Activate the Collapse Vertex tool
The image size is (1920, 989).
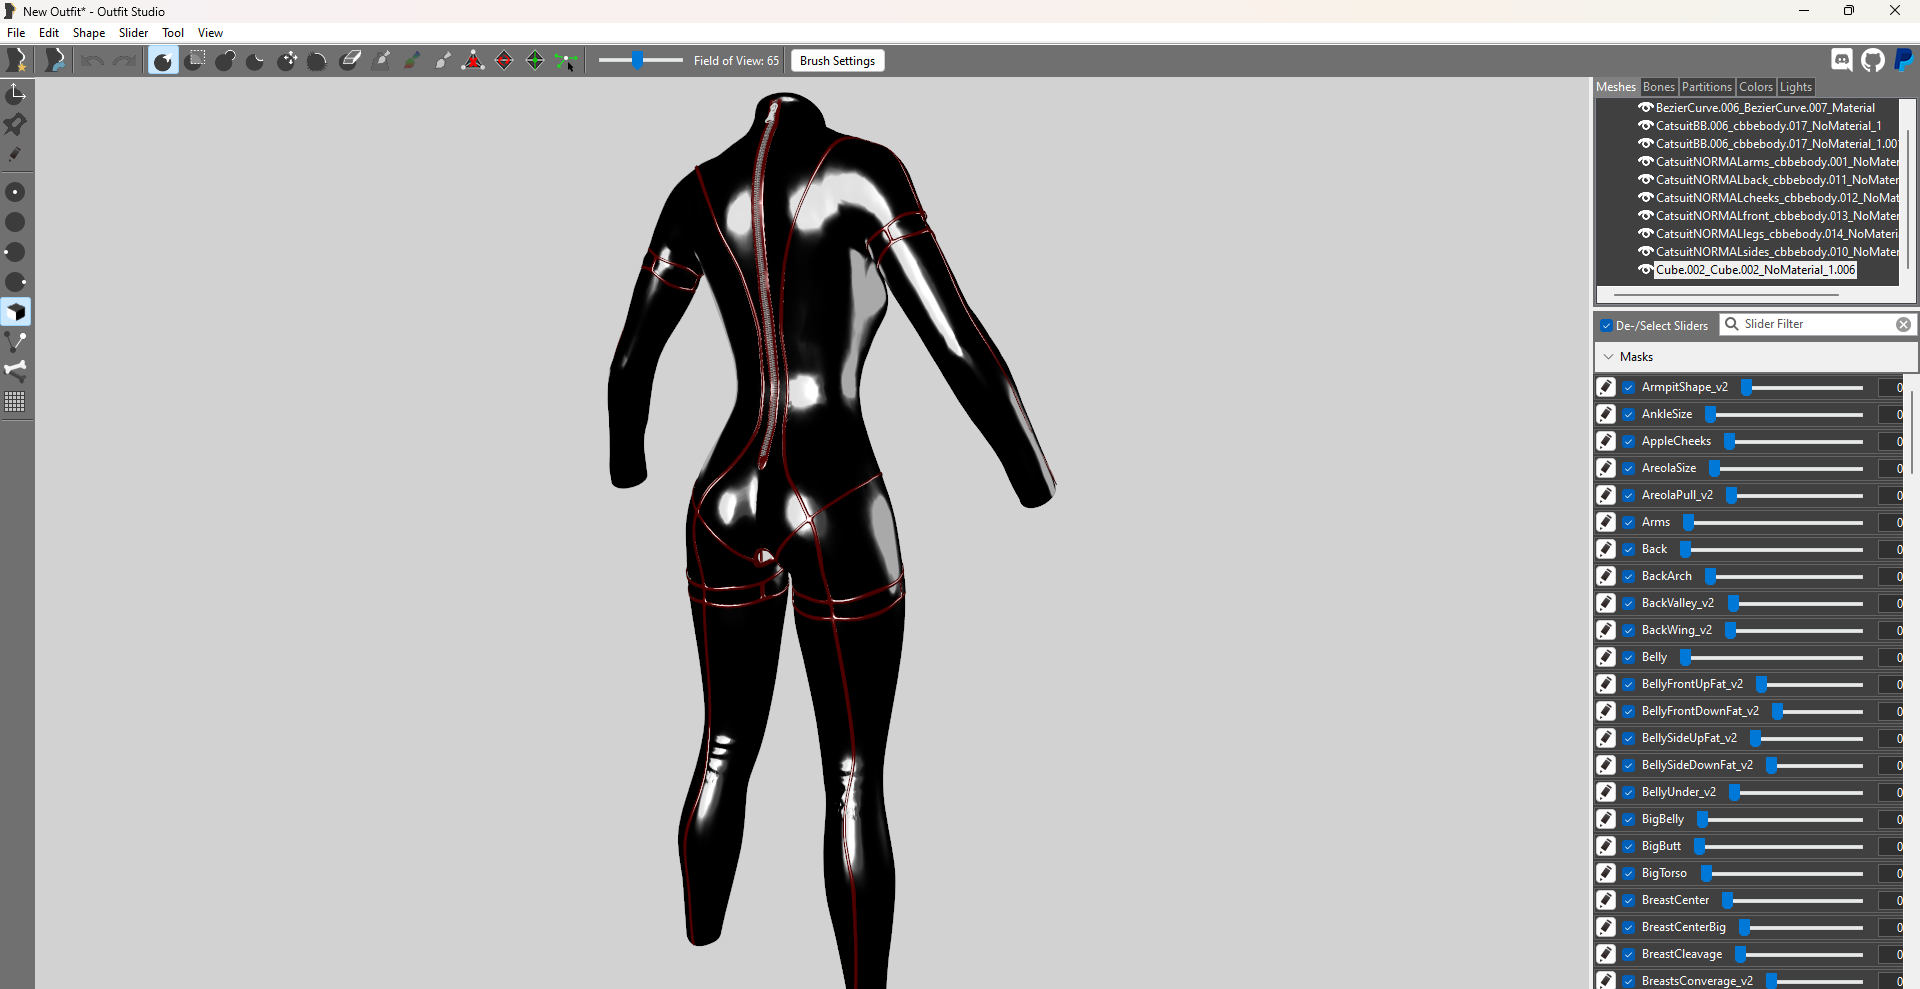pyautogui.click(x=473, y=61)
